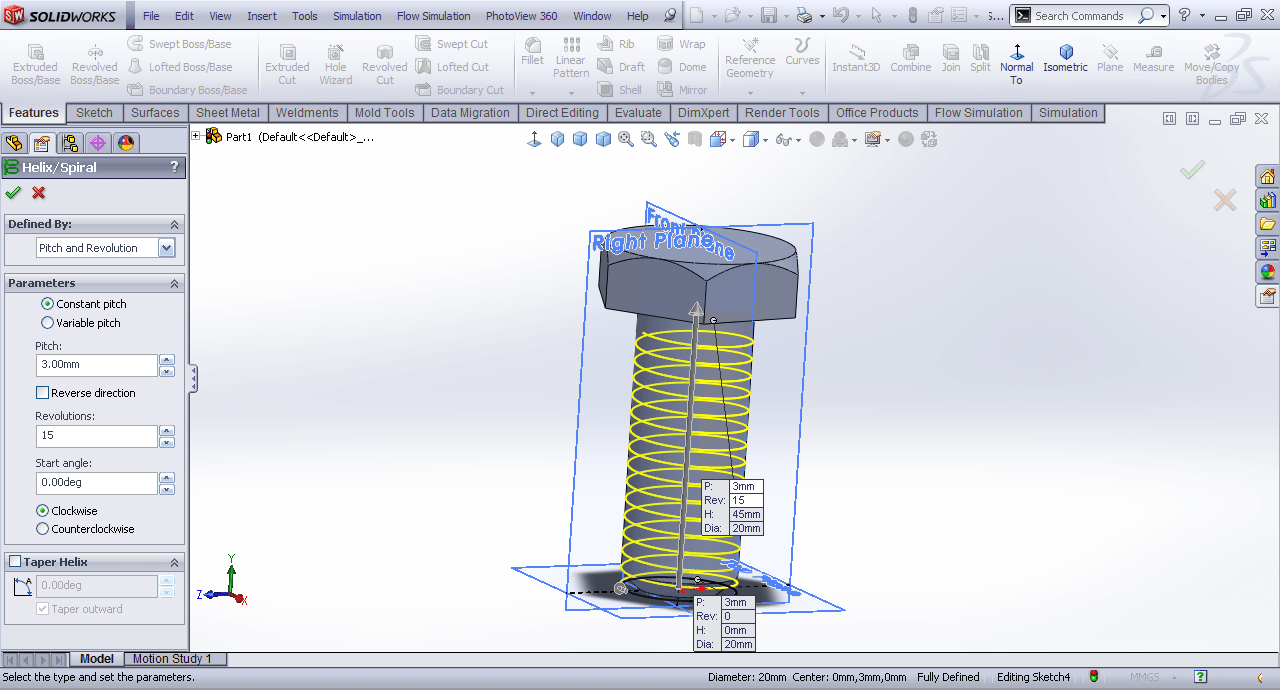Open the Pitch and Revolution dropdown
This screenshot has width=1280, height=690.
167,248
